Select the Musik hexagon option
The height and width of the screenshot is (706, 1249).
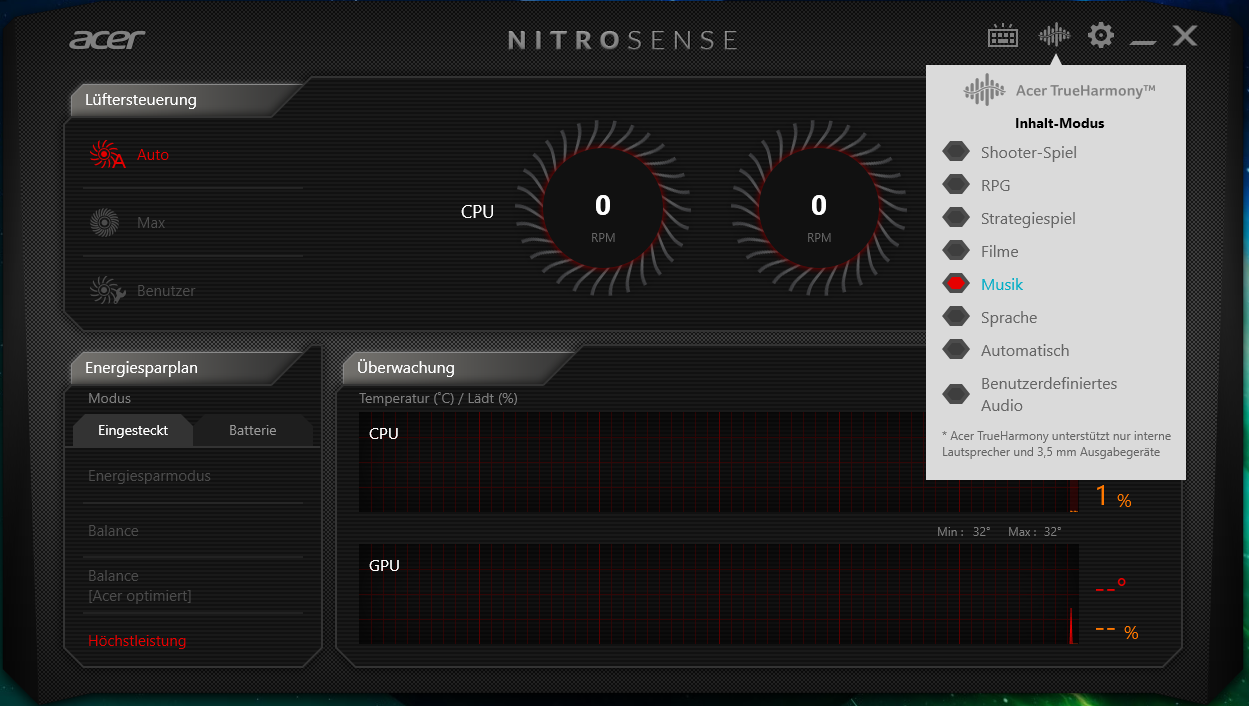[x=957, y=285]
